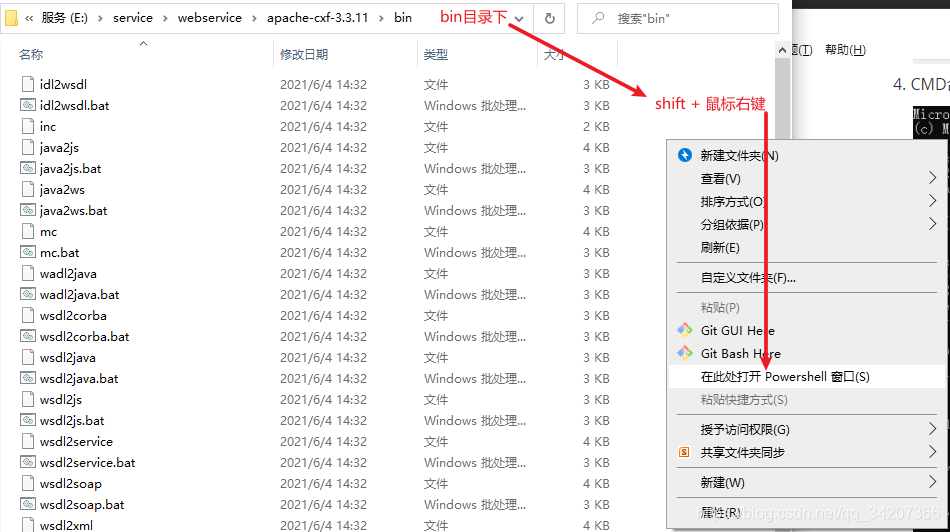
Task: Click the 2 KB size of inc
Action: coord(596,127)
